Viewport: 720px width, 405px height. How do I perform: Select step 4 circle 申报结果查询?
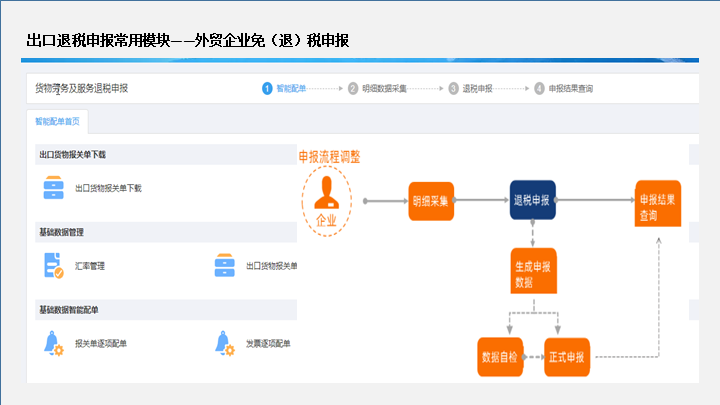[539, 88]
